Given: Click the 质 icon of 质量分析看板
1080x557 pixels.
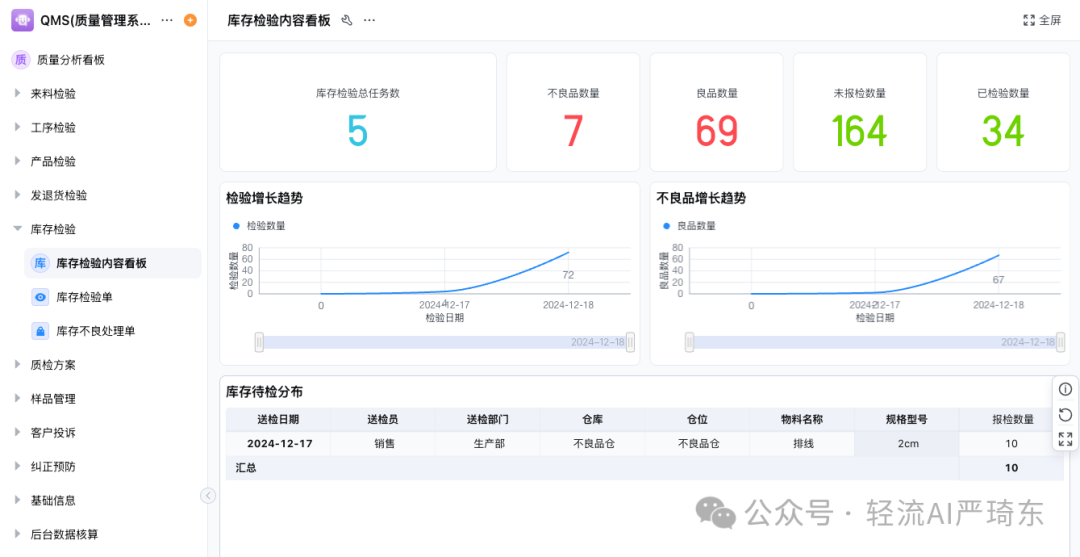Looking at the screenshot, I should (x=21, y=60).
